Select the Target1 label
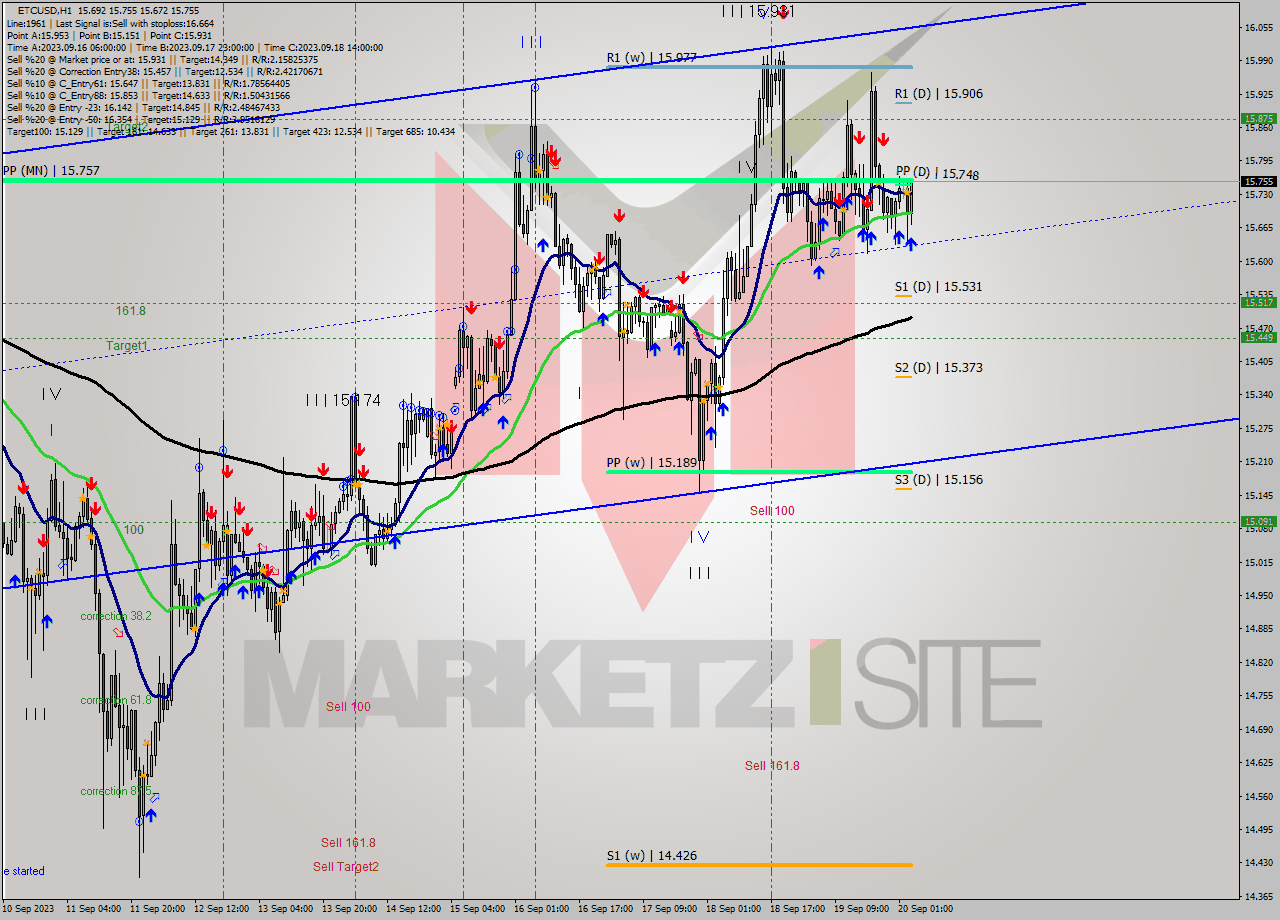1280x920 pixels. (127, 346)
